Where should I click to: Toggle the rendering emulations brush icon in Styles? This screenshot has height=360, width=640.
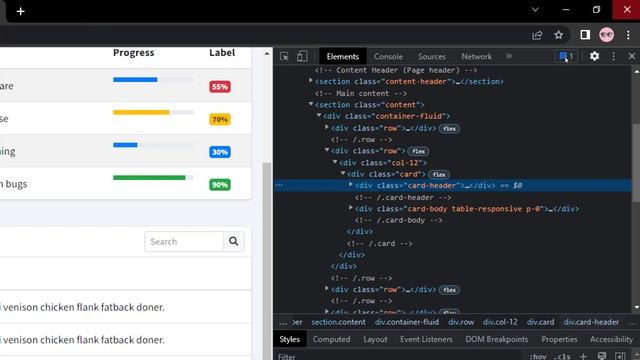pos(602,356)
